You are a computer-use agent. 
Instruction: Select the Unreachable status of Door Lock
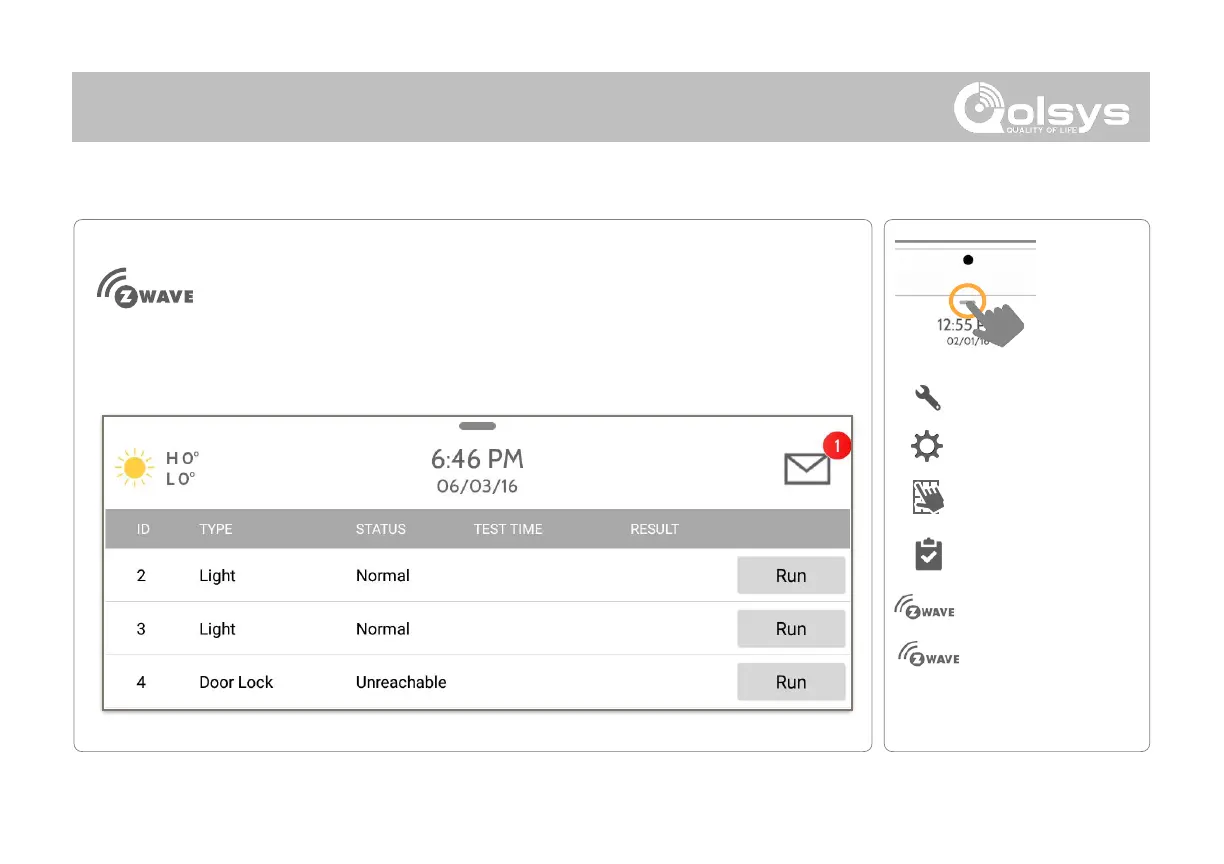pos(401,682)
